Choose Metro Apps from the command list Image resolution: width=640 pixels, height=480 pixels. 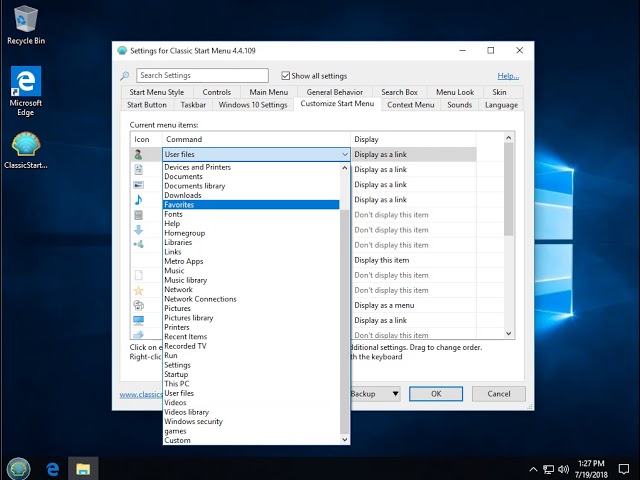click(251, 261)
